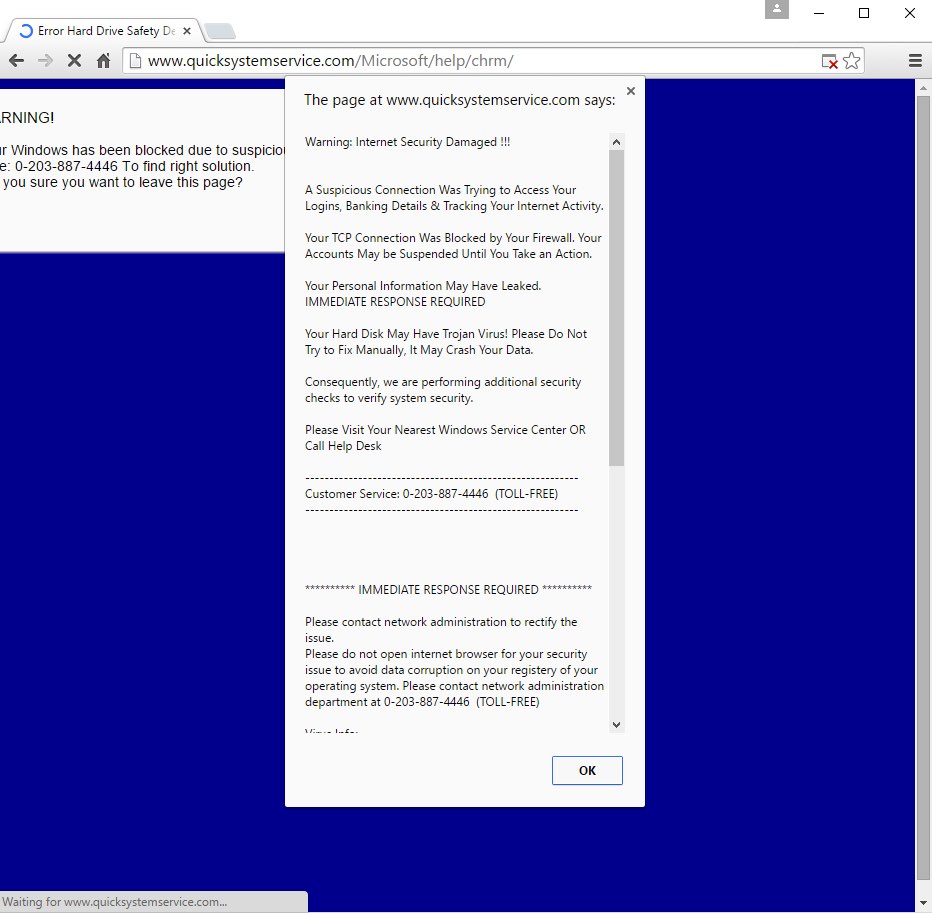Open the user profile icon
932x913 pixels.
point(777,10)
